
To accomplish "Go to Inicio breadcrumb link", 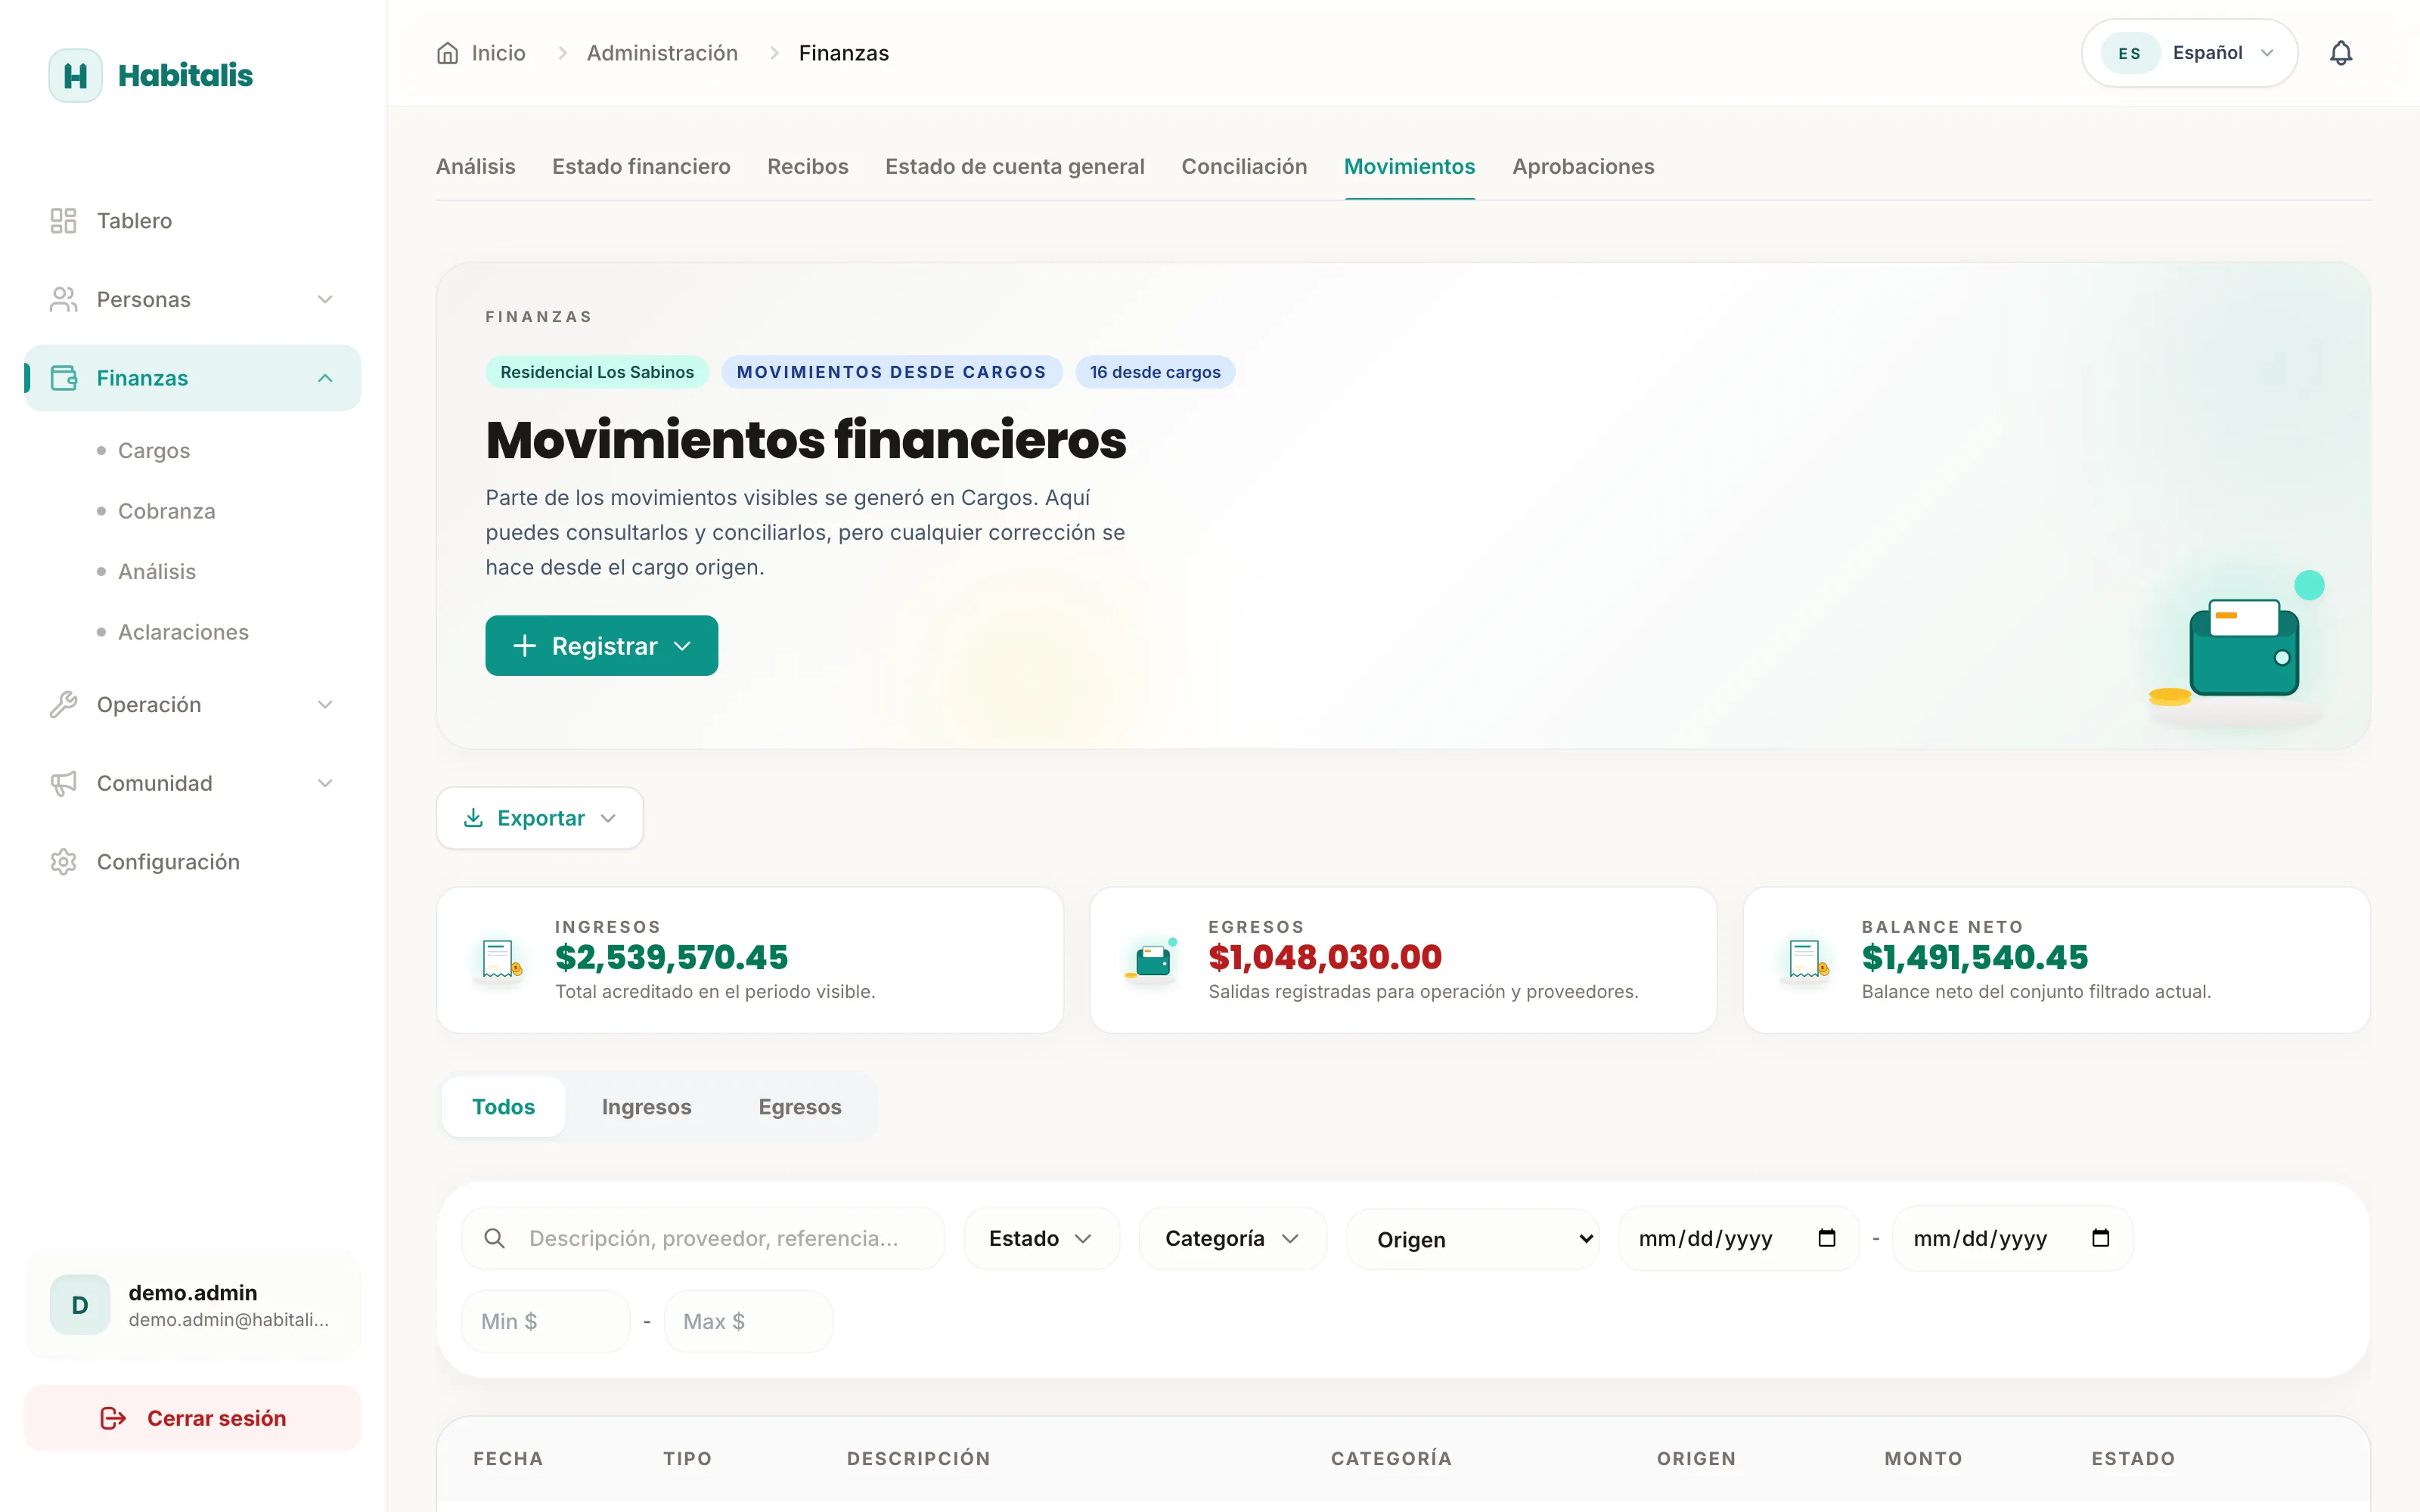I will [498, 53].
